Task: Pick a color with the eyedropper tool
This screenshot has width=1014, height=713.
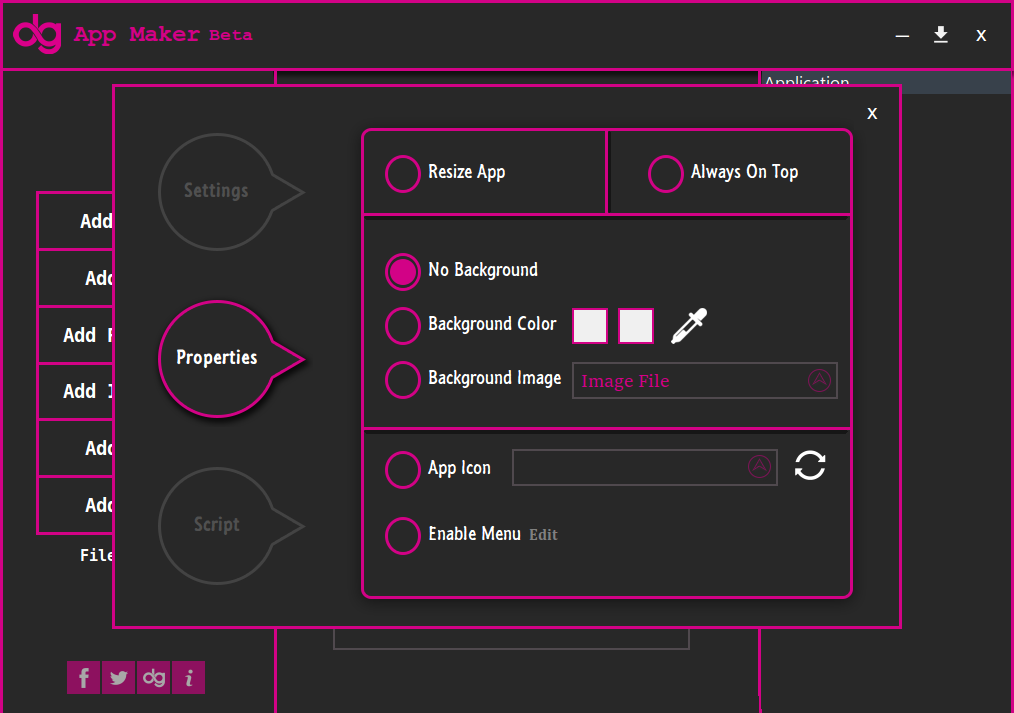Action: pos(689,326)
